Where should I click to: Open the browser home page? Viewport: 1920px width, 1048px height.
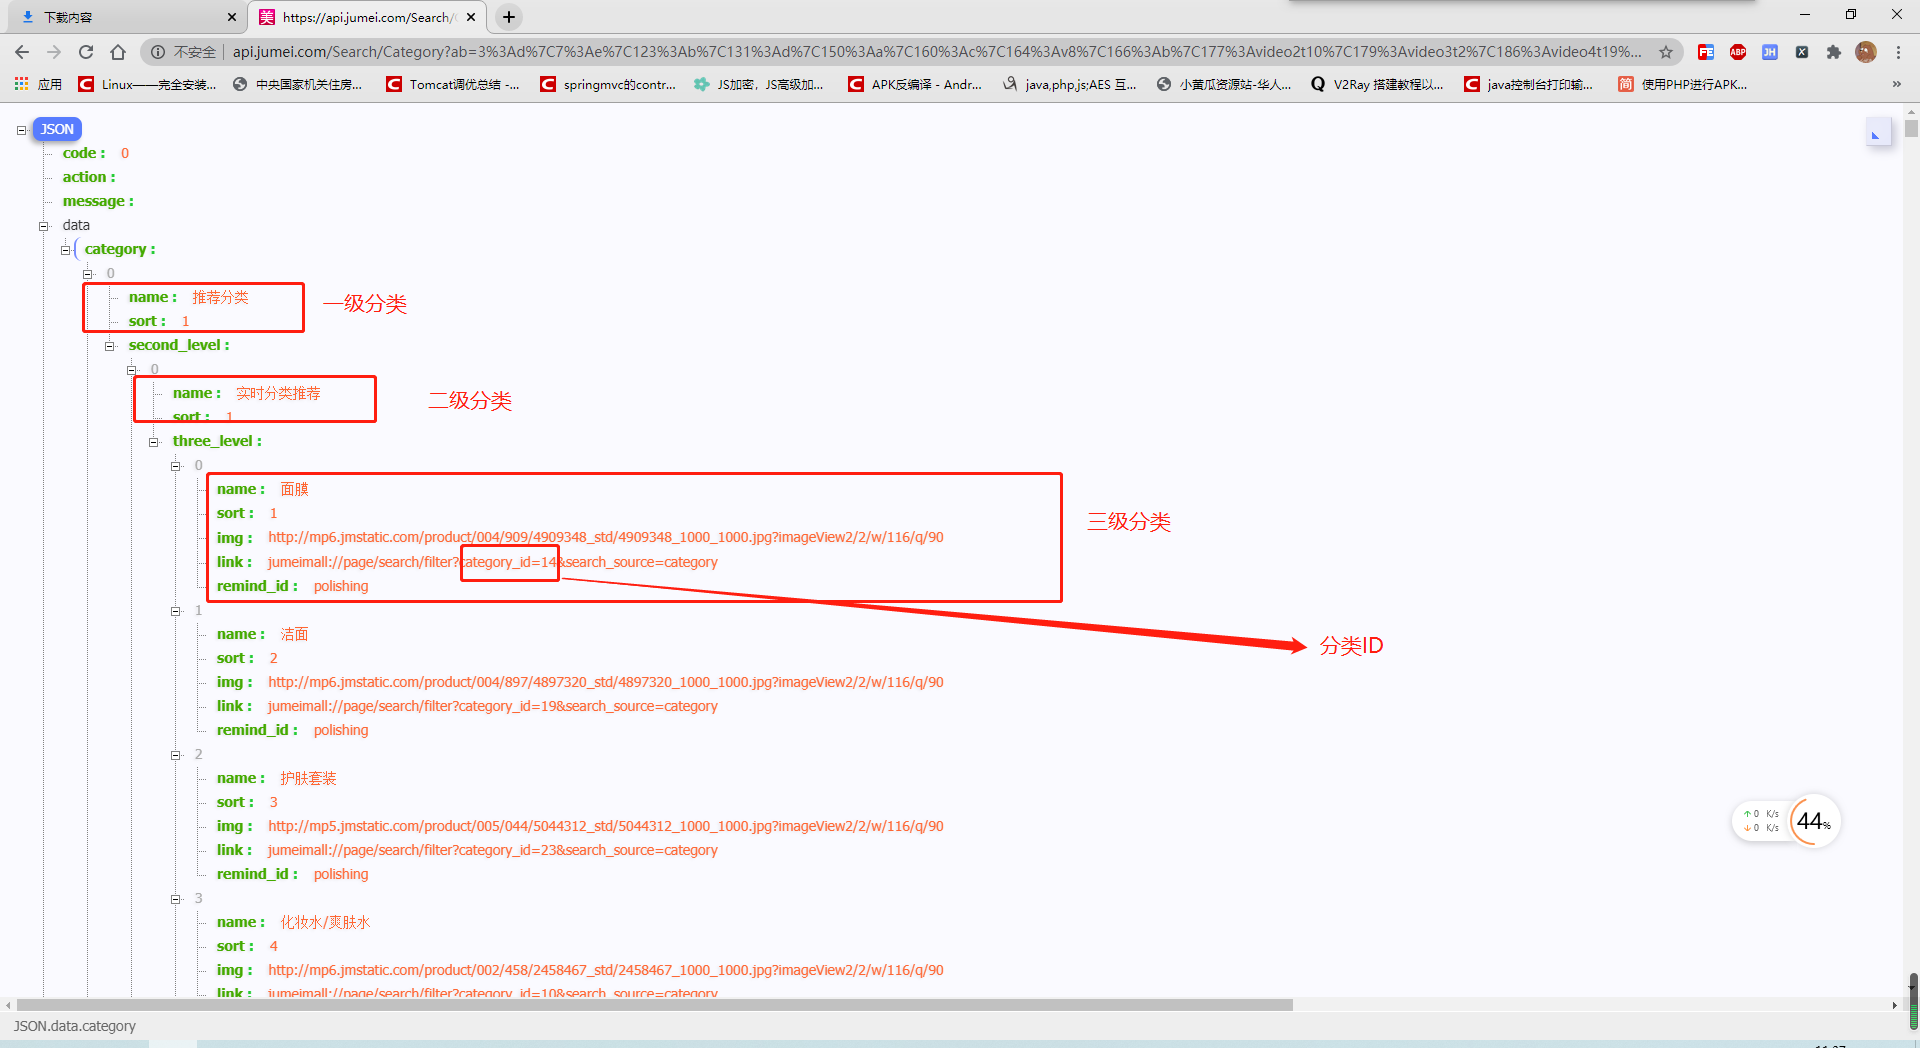coord(118,52)
